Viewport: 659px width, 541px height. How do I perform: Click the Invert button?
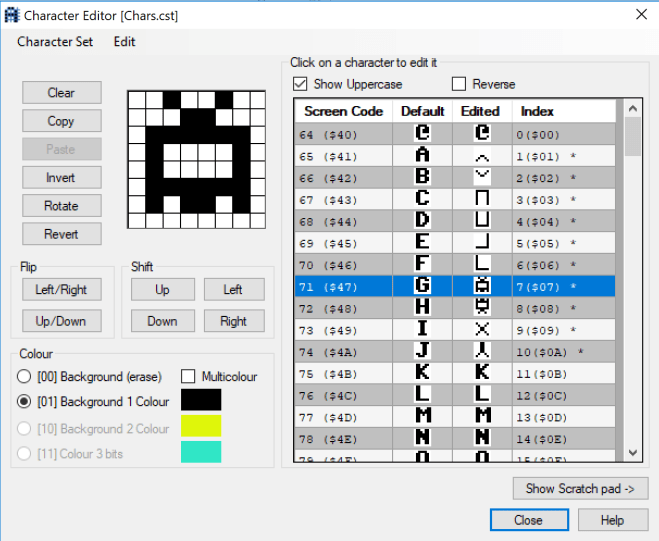coord(62,177)
